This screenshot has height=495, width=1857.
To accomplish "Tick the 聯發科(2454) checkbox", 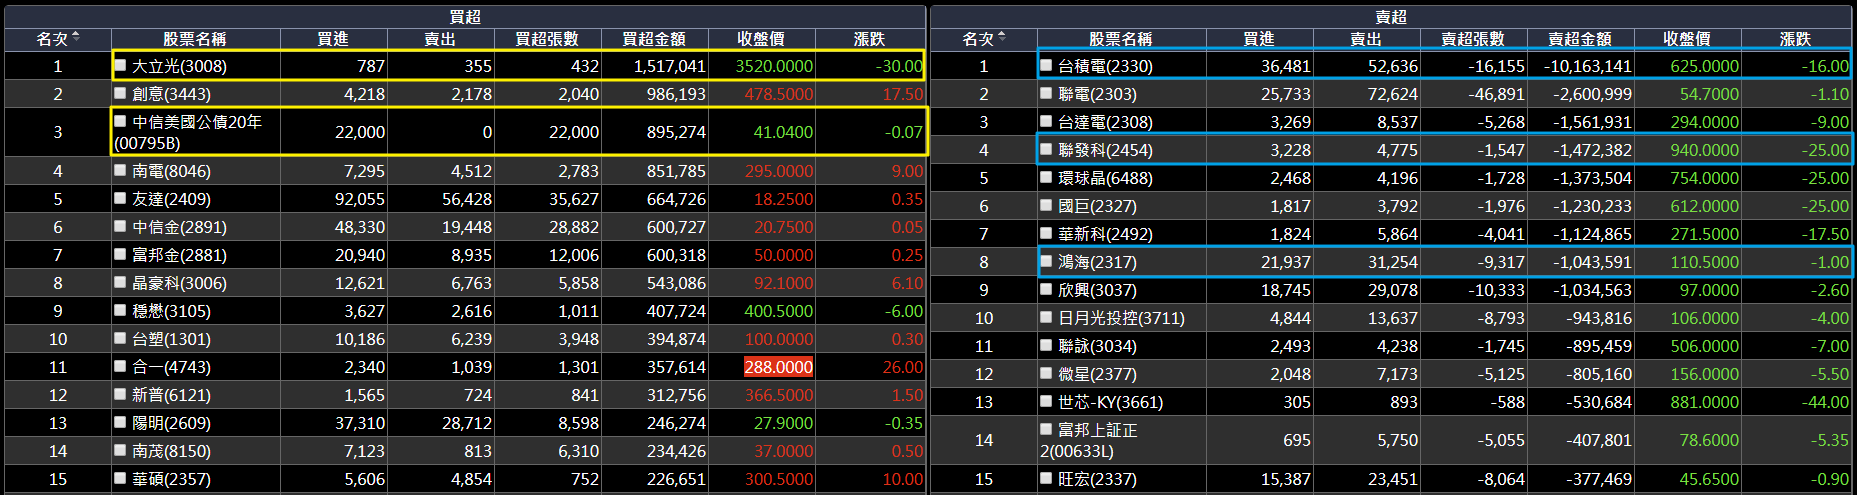I will point(1047,149).
